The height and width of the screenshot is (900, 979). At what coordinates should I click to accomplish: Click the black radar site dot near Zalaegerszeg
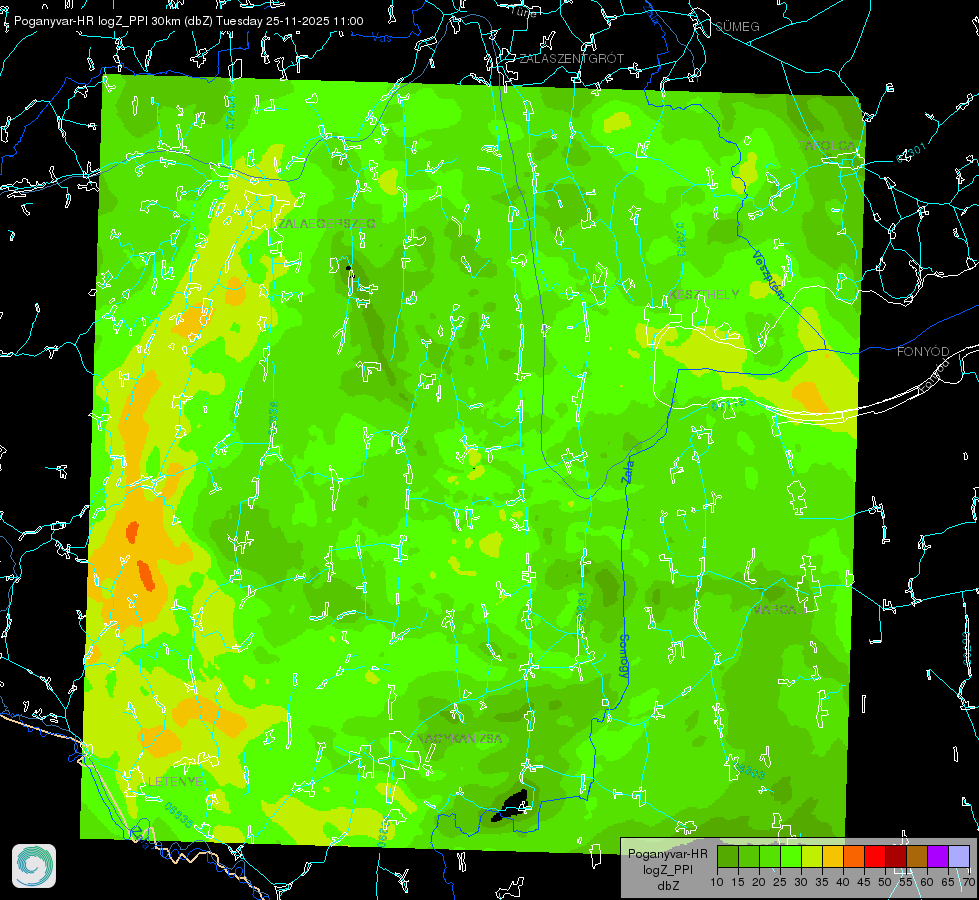[348, 269]
